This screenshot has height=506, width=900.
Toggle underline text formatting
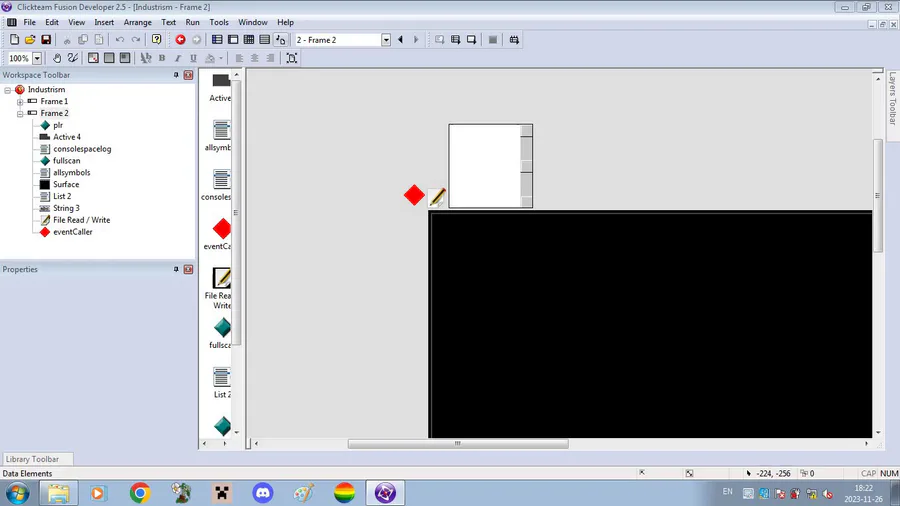point(193,58)
